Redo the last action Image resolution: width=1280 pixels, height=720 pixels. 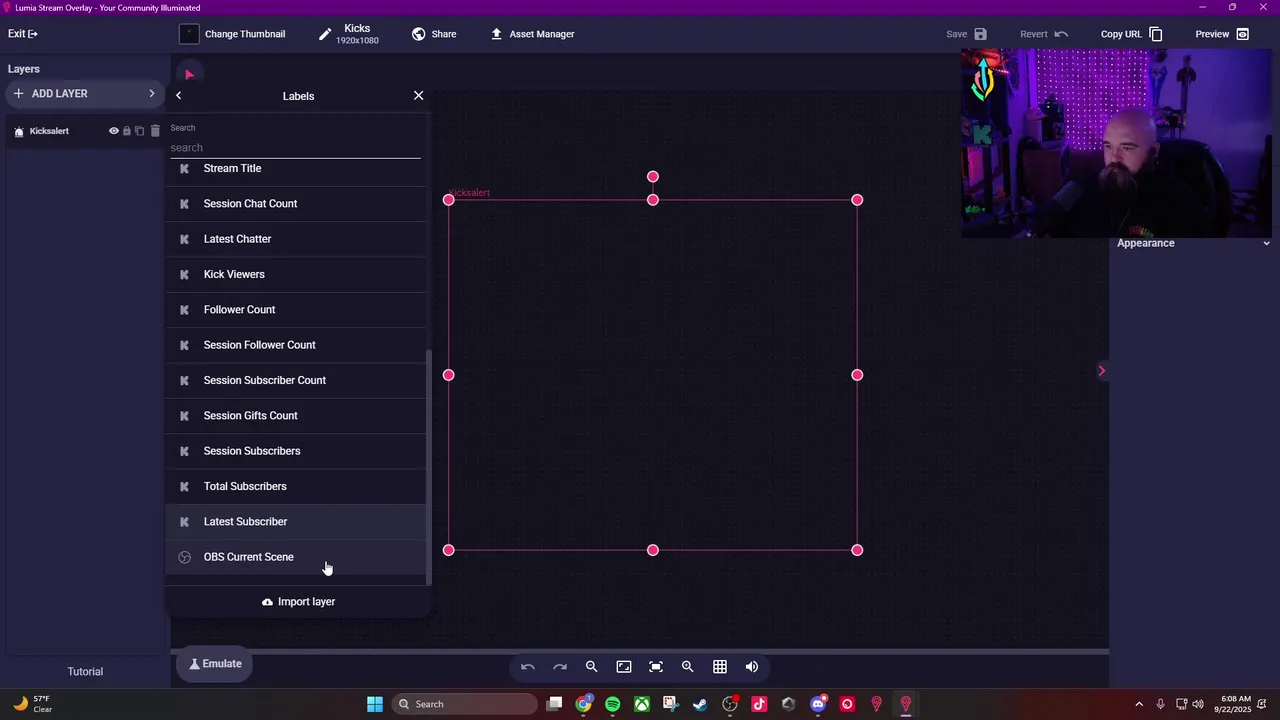560,667
